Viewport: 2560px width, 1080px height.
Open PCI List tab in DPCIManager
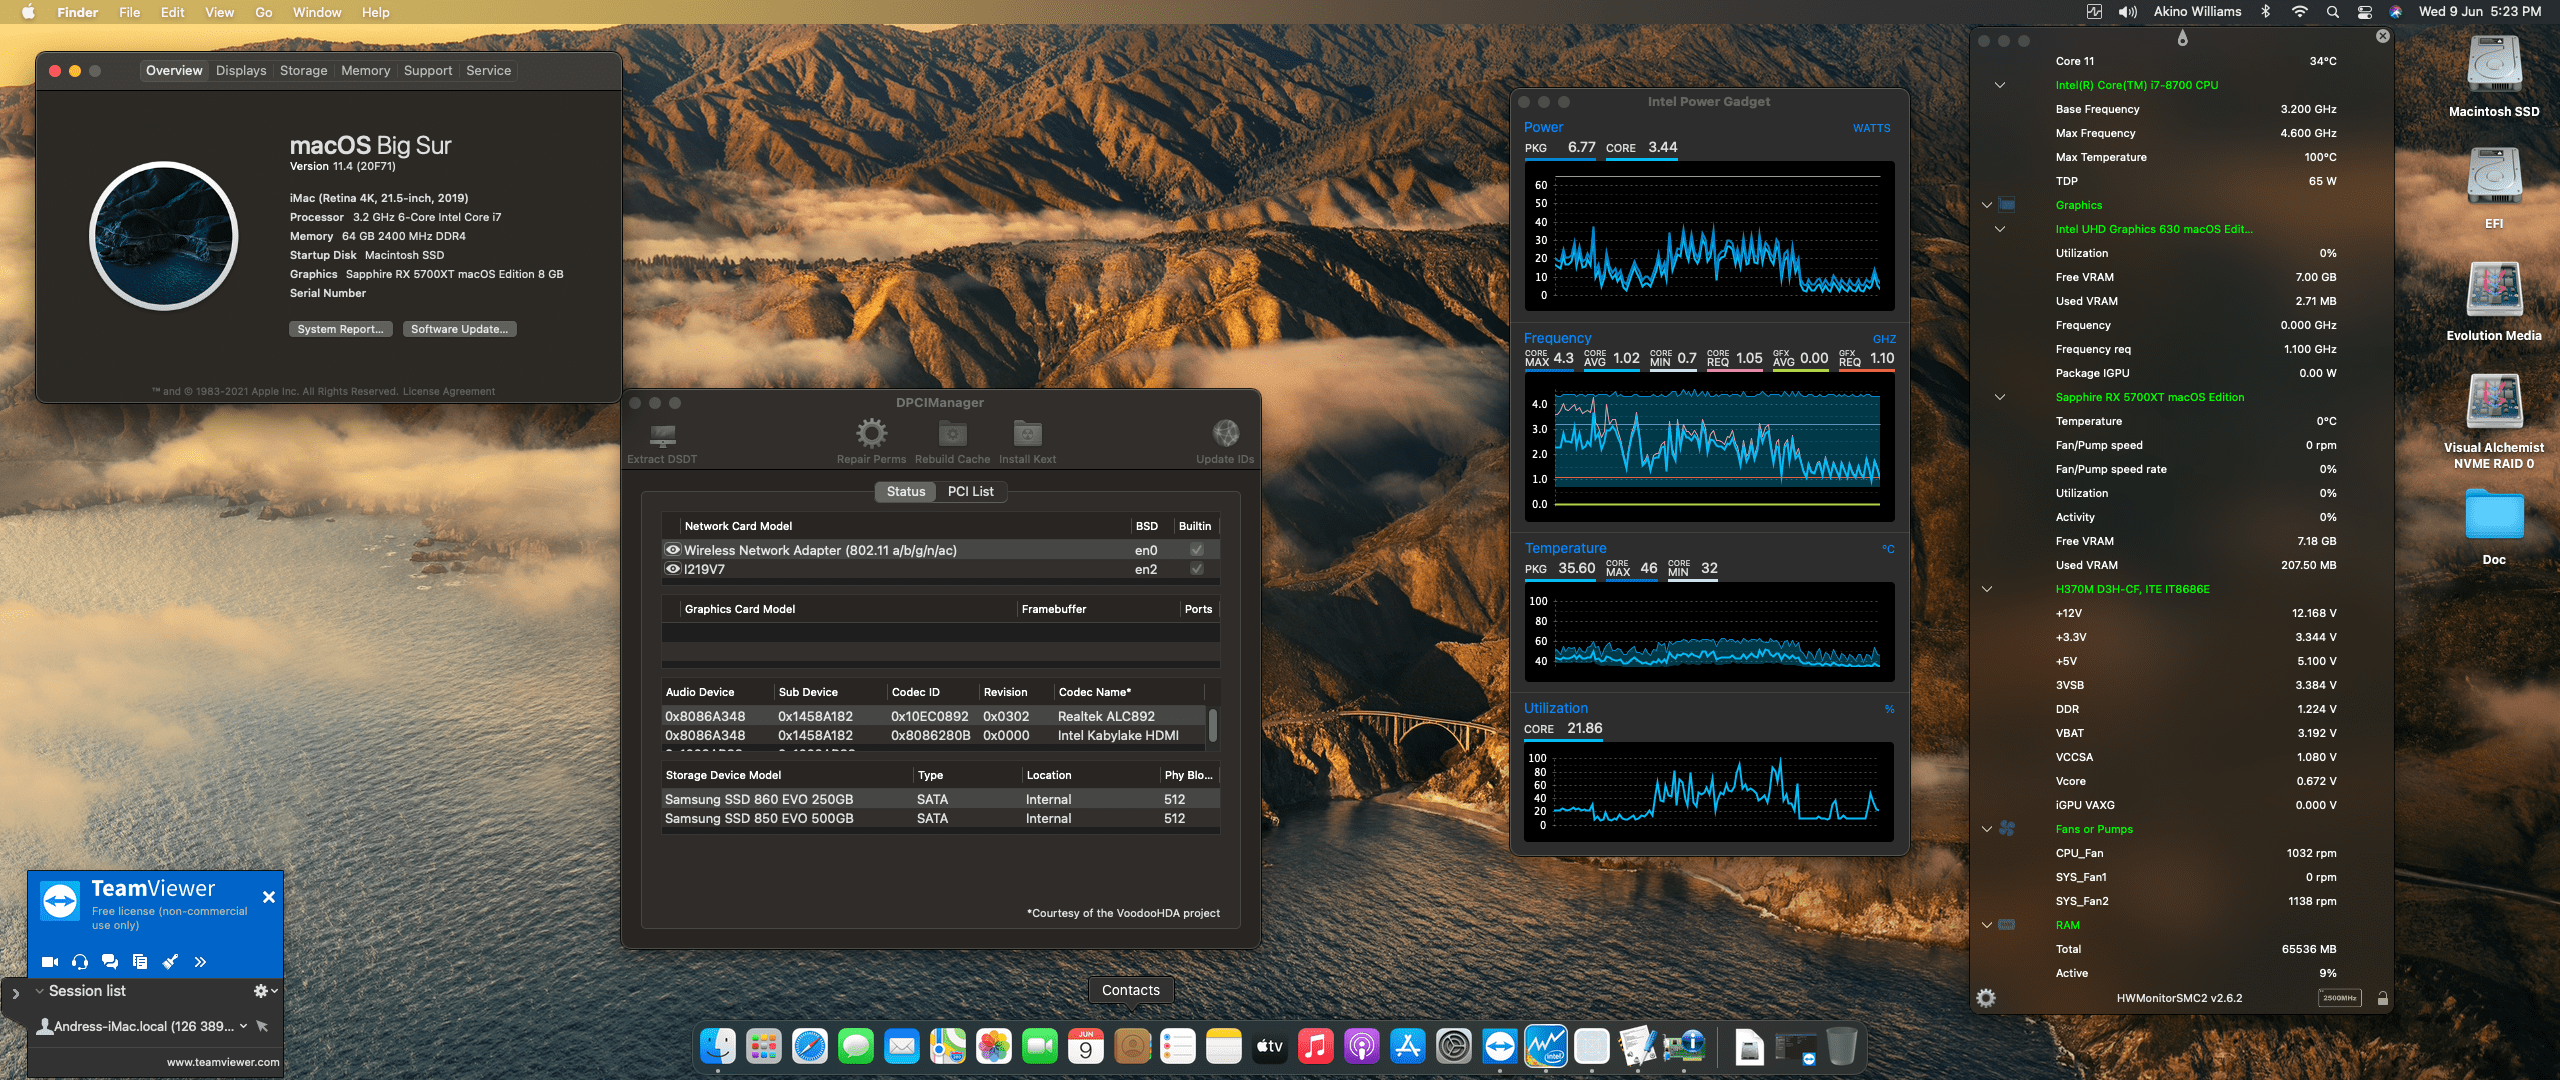click(x=970, y=492)
